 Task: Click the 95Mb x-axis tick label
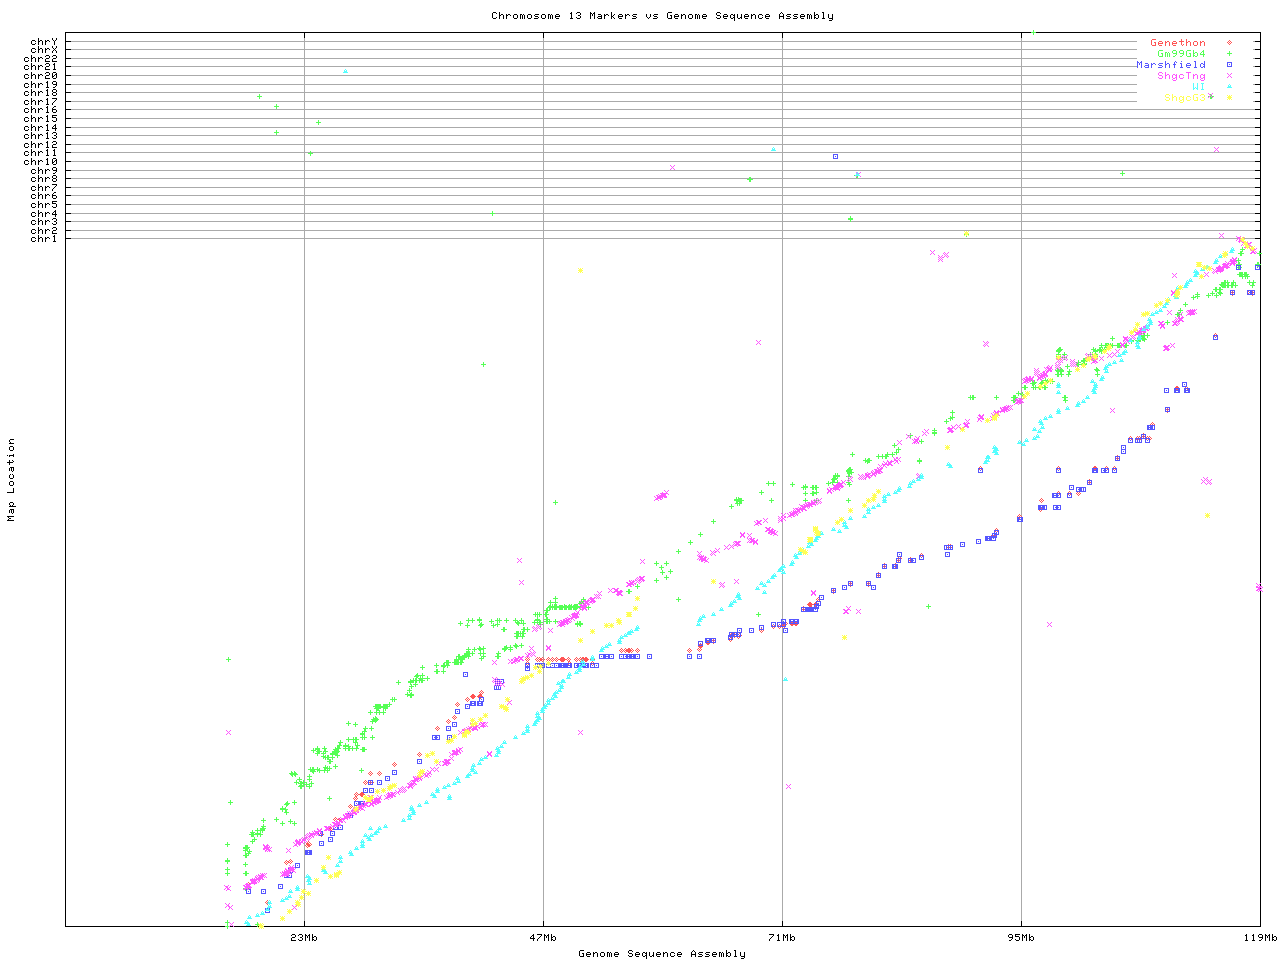1021,938
